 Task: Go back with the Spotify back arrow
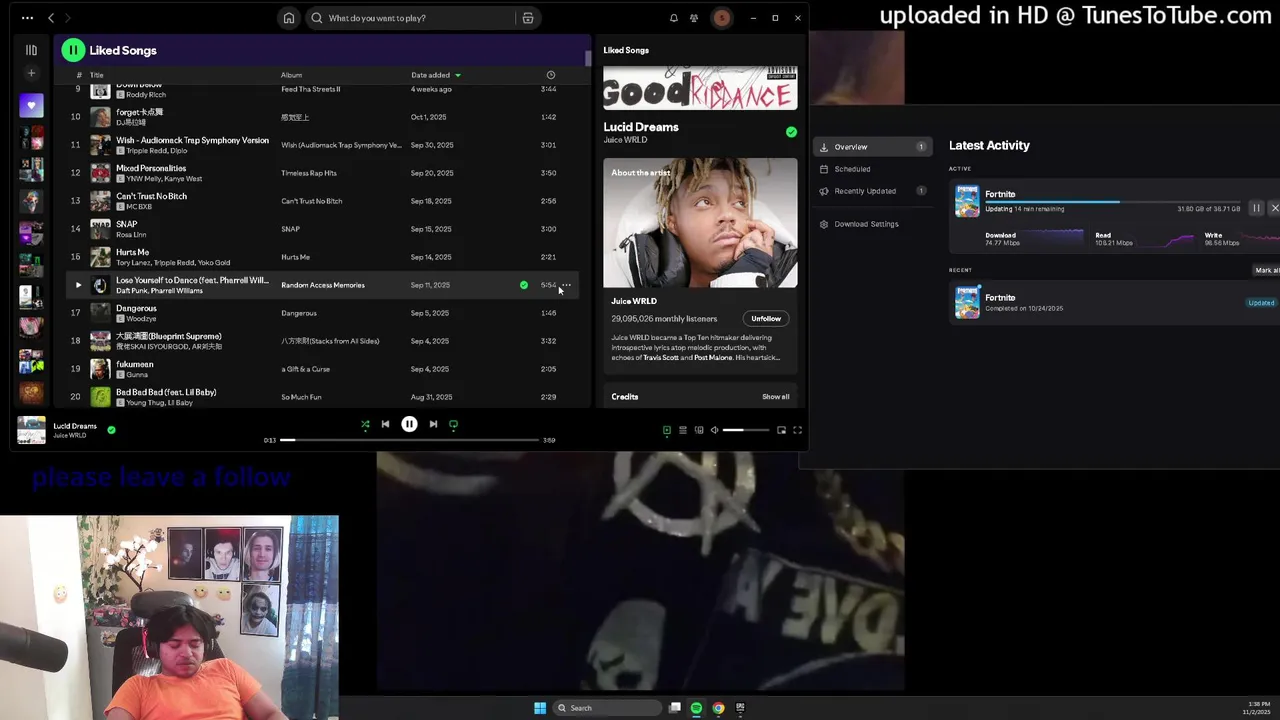point(51,18)
